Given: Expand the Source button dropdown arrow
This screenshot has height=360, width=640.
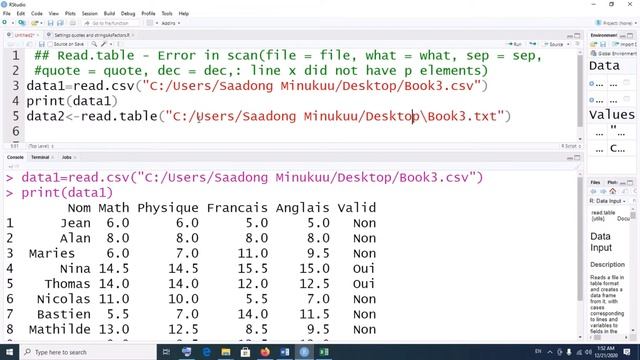Looking at the screenshot, I should [x=567, y=44].
